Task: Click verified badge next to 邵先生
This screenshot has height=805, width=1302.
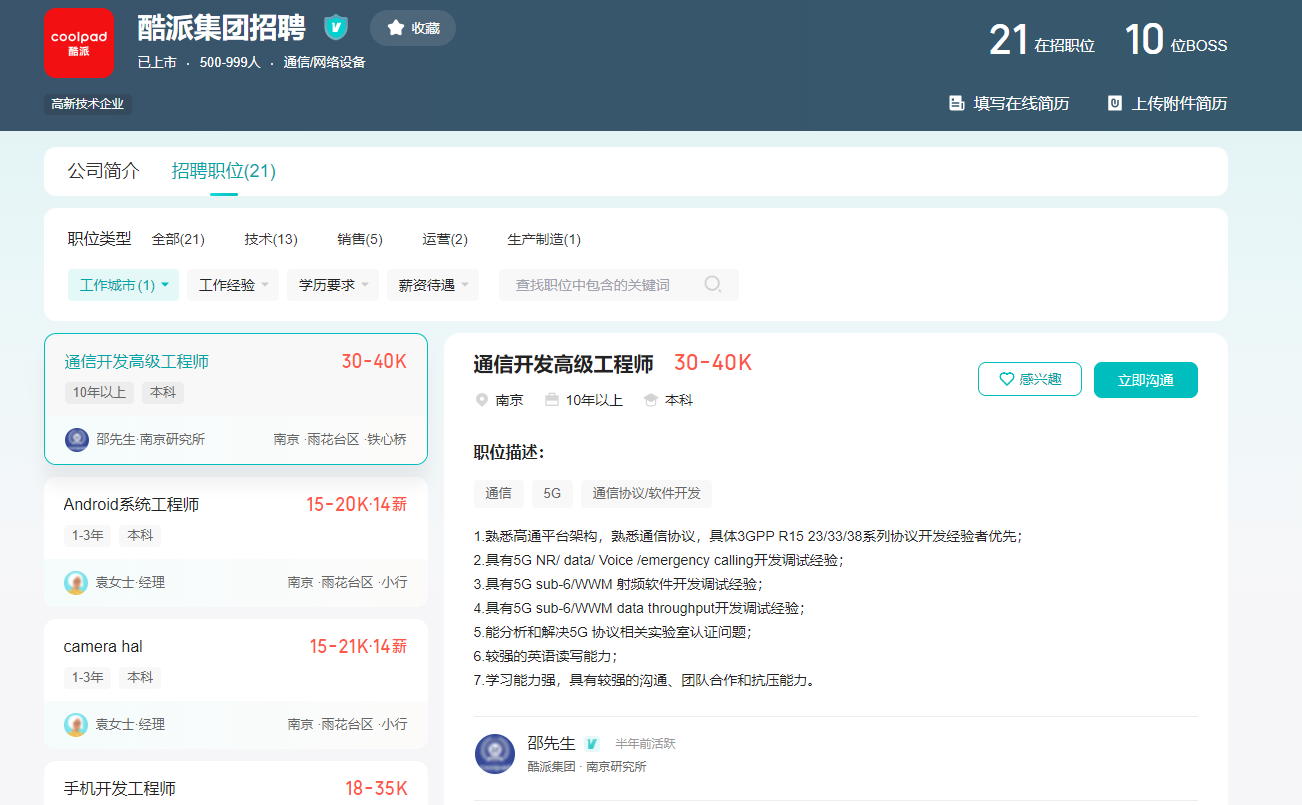Action: pos(591,744)
